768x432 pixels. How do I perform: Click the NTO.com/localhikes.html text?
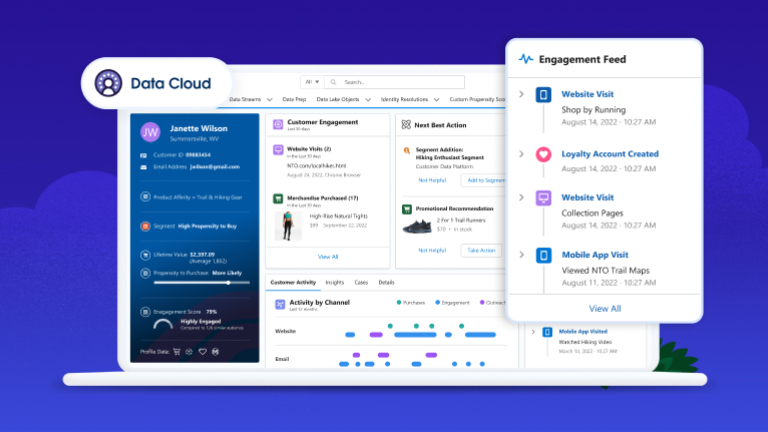coord(316,166)
